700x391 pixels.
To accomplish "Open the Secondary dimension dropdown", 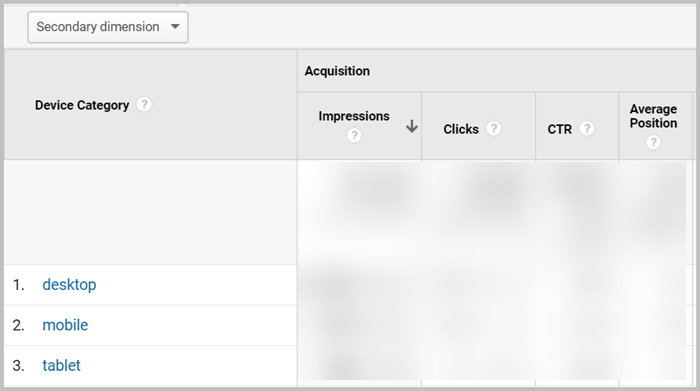I will click(108, 27).
